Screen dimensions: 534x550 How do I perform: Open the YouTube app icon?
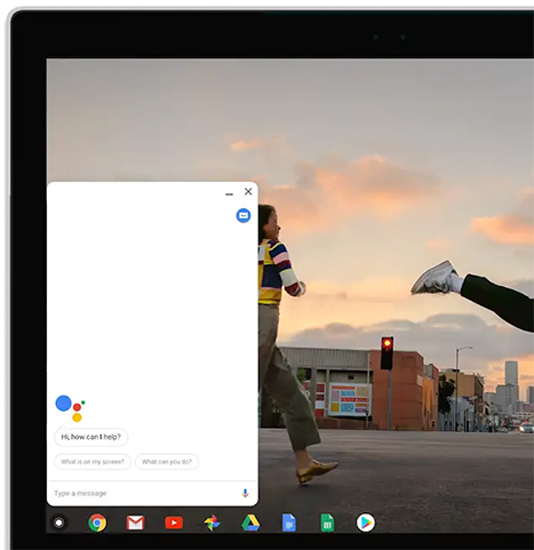[x=174, y=523]
